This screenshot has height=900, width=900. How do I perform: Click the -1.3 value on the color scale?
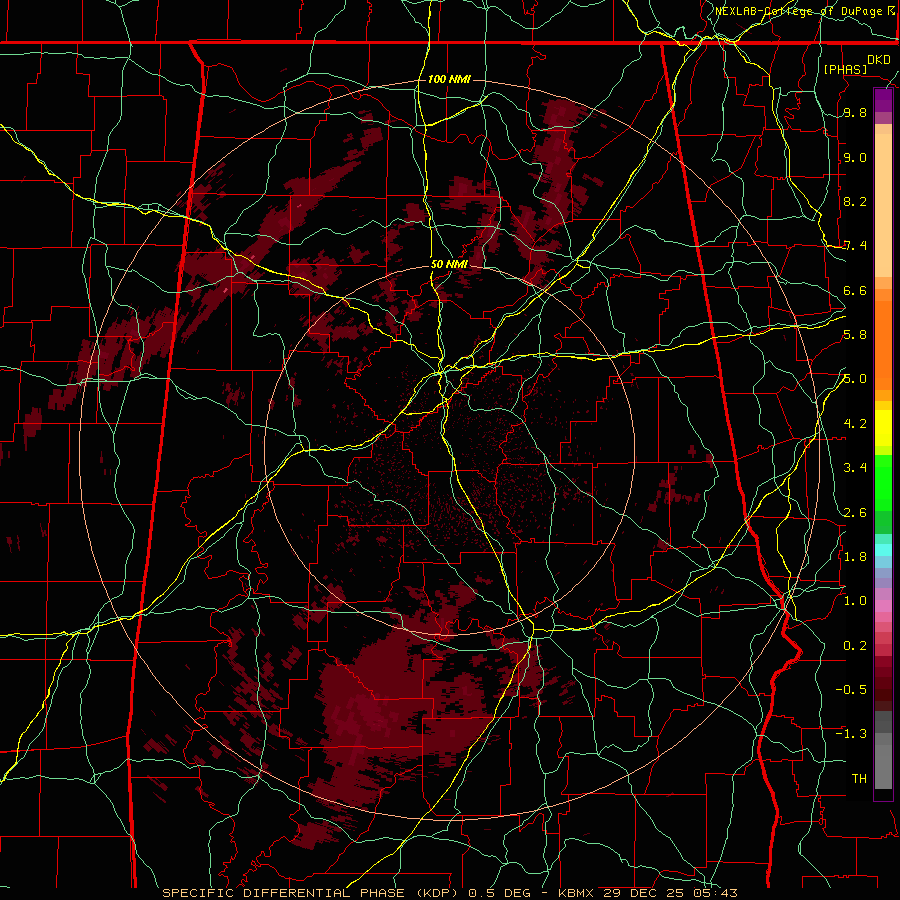851,734
